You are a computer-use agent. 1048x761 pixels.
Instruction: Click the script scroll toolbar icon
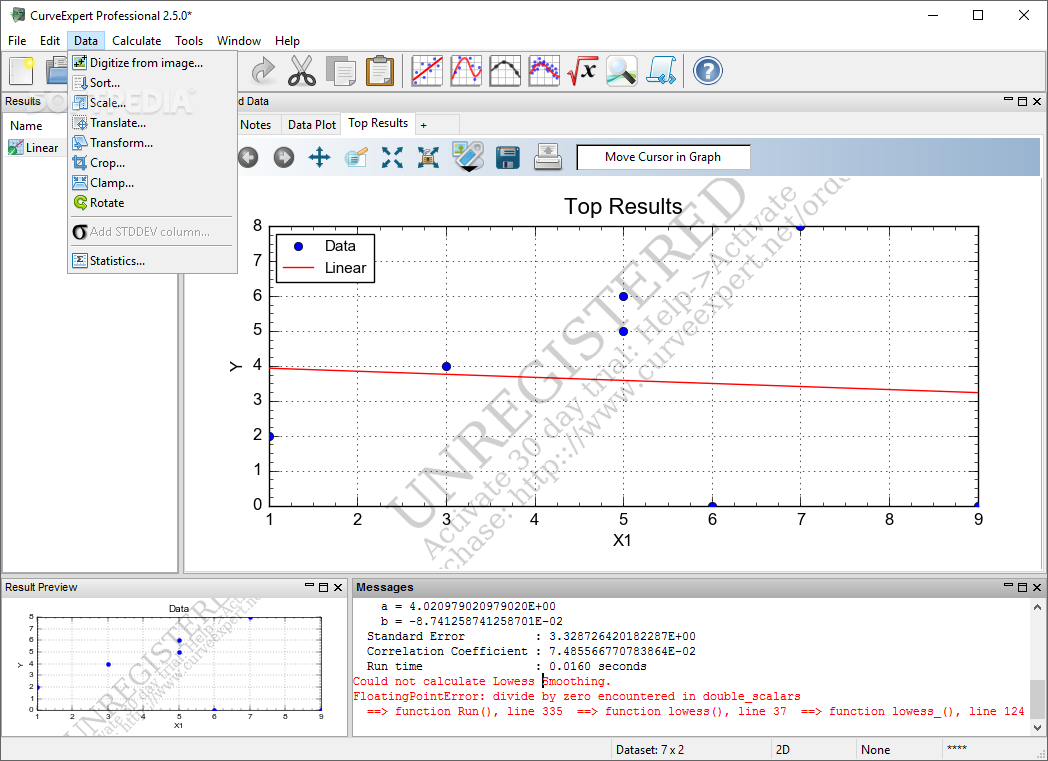click(661, 71)
